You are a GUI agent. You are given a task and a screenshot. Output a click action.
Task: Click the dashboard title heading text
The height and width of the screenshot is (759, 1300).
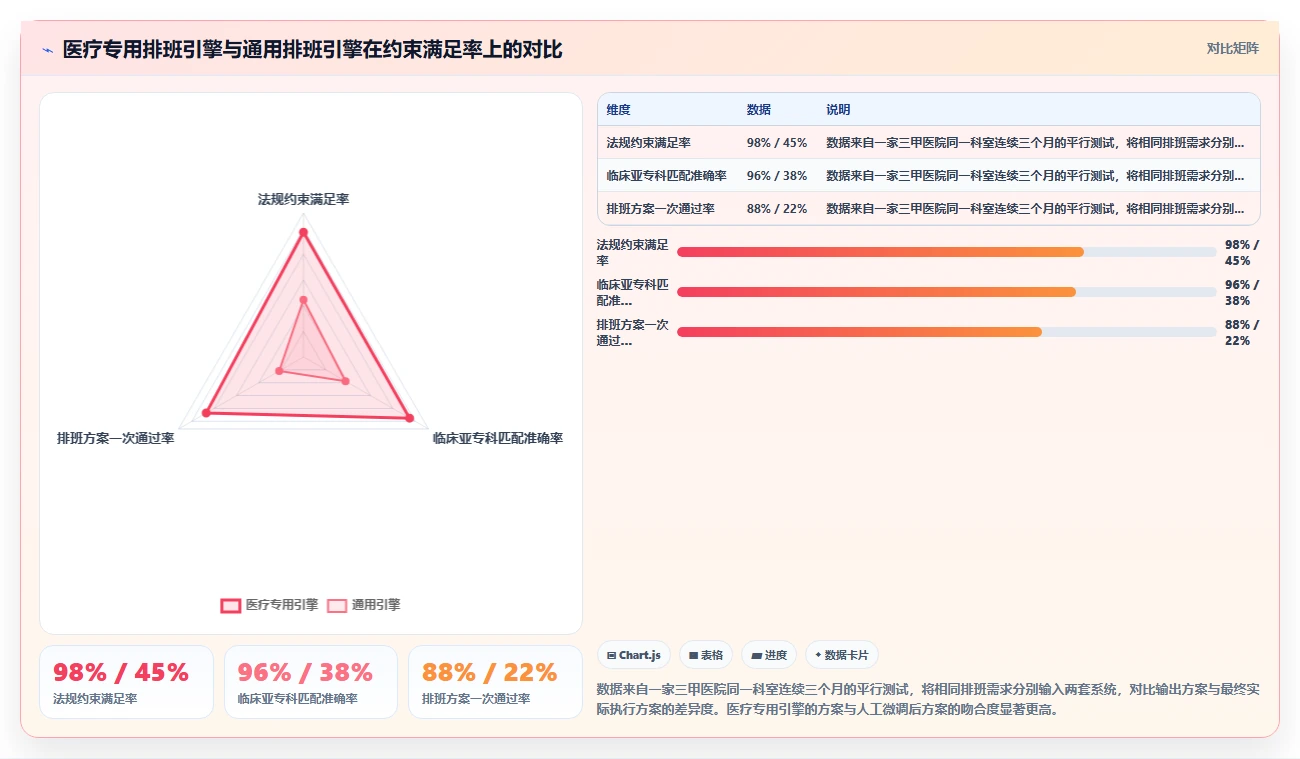tap(313, 49)
